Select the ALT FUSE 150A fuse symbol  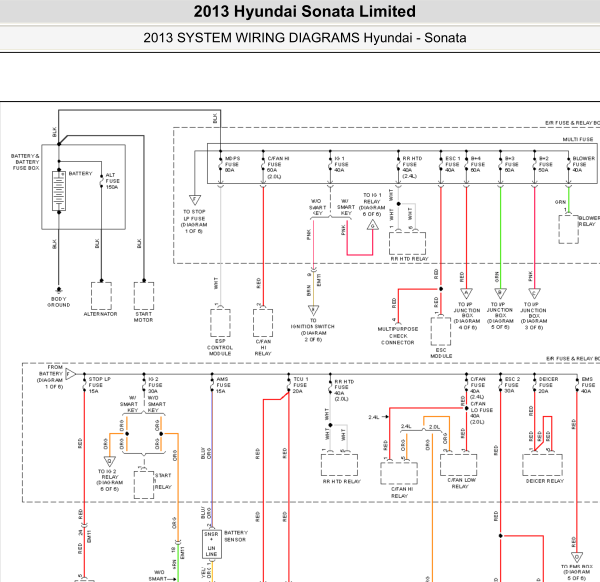click(101, 181)
